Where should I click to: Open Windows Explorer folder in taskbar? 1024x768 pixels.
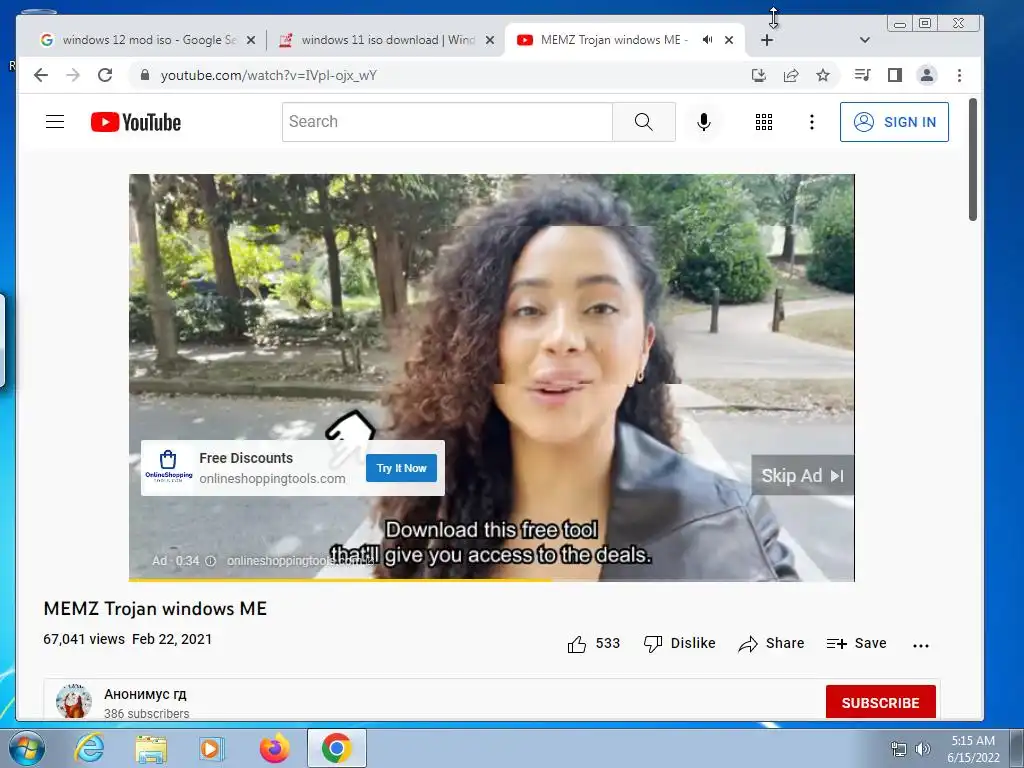point(151,748)
